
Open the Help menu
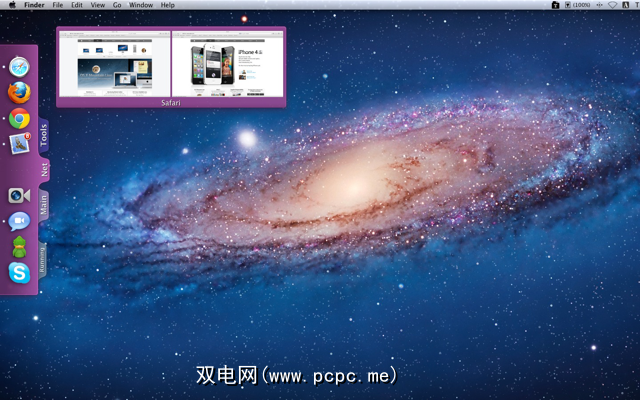click(x=167, y=5)
